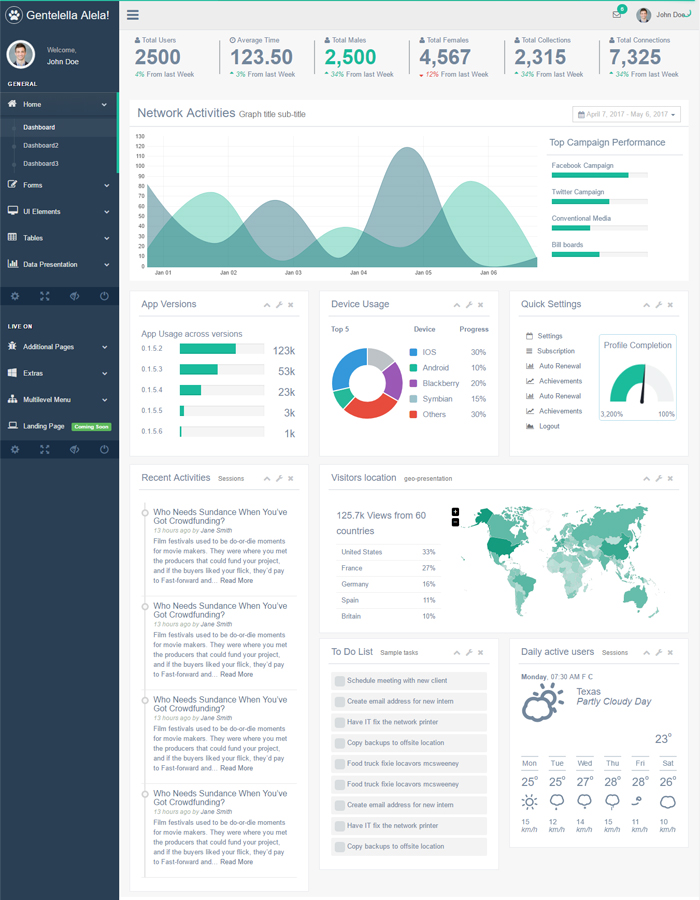700x900 pixels.
Task: Check 'Schedule meeting with new client' task
Action: click(x=340, y=681)
